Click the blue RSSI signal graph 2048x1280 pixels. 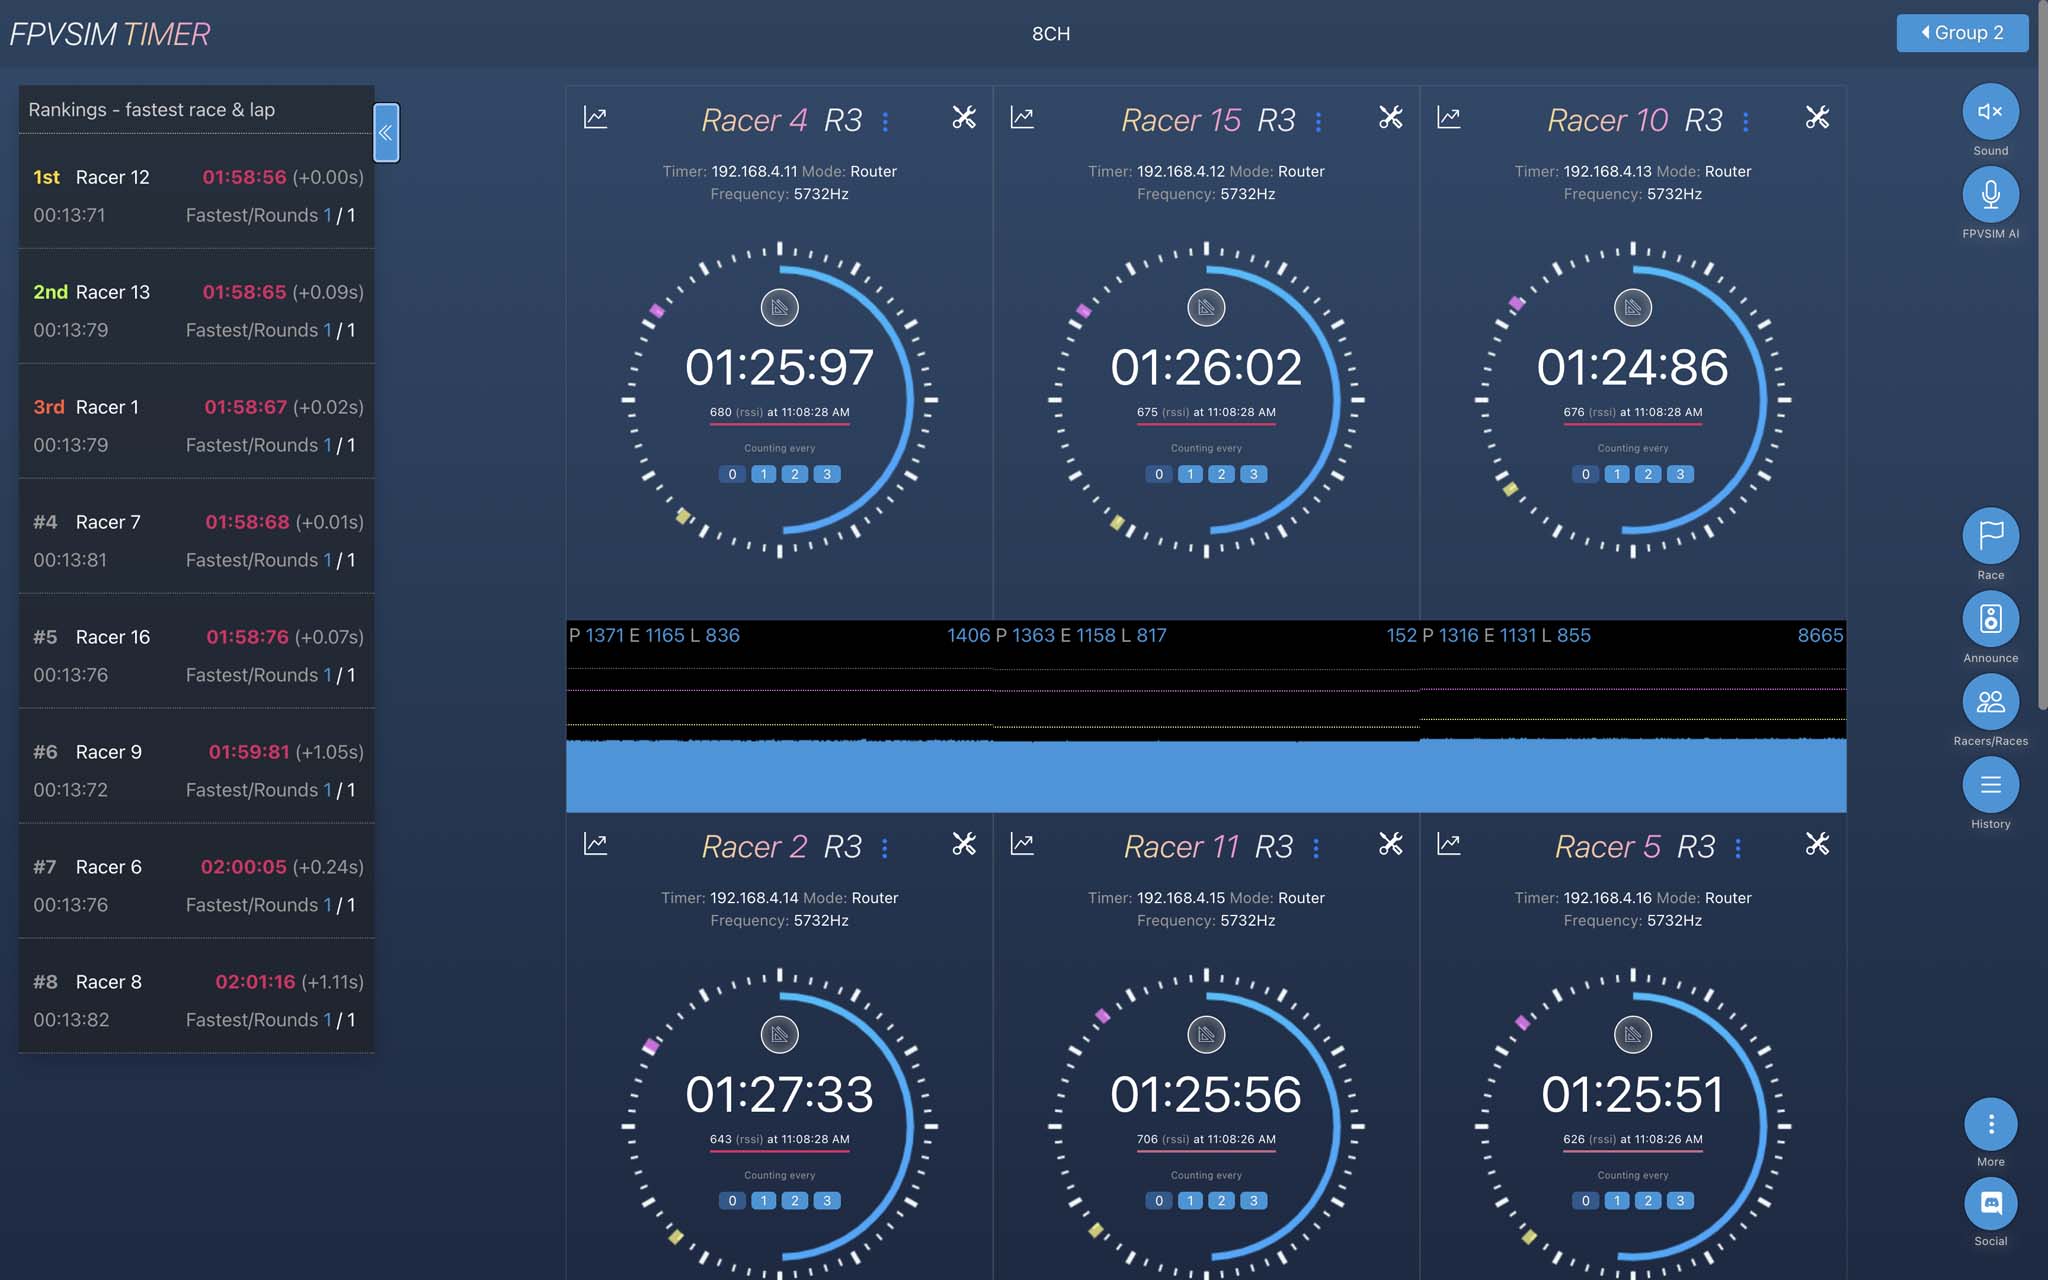1205,775
